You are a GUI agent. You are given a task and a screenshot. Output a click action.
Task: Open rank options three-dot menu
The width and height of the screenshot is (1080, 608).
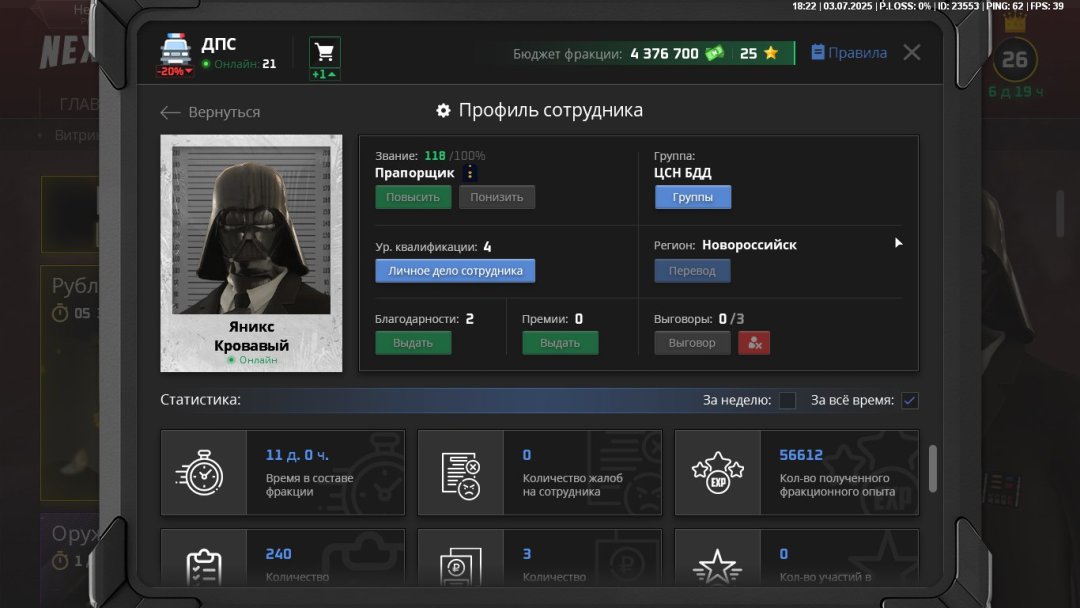coord(470,173)
